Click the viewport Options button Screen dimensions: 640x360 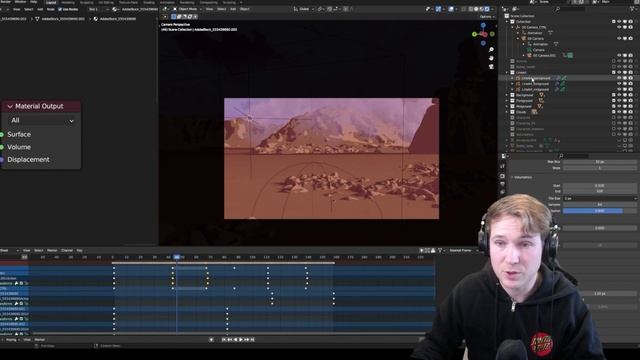coord(487,17)
